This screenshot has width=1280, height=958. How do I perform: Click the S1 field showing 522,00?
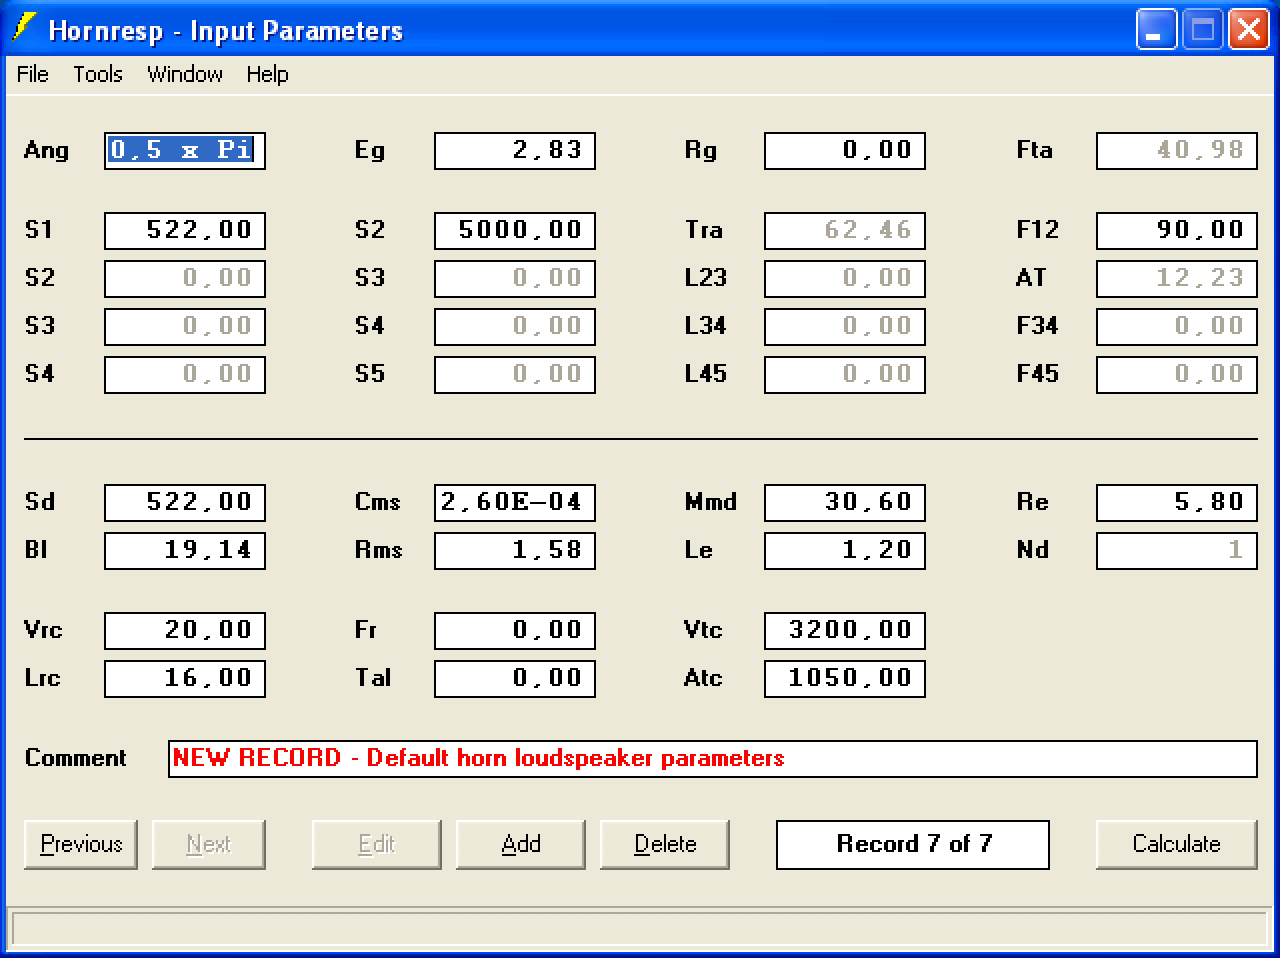click(x=185, y=230)
